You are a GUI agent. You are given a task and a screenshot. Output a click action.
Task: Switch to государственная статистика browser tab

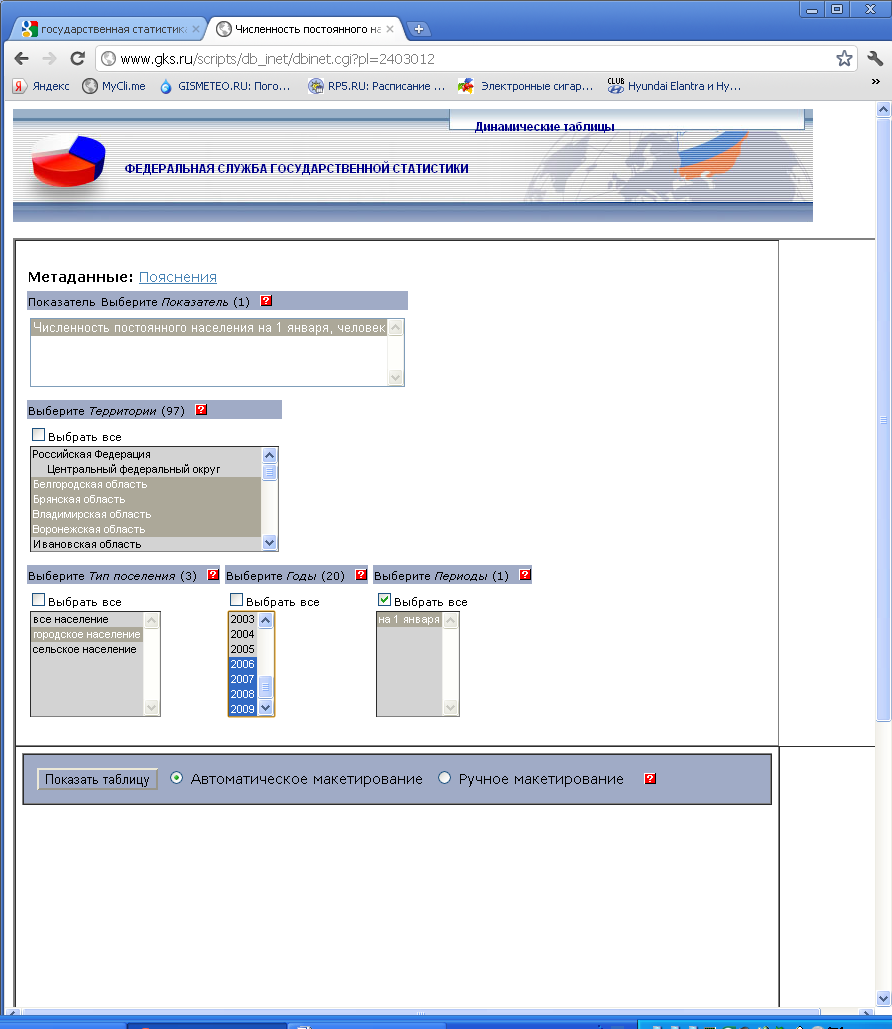tap(109, 29)
